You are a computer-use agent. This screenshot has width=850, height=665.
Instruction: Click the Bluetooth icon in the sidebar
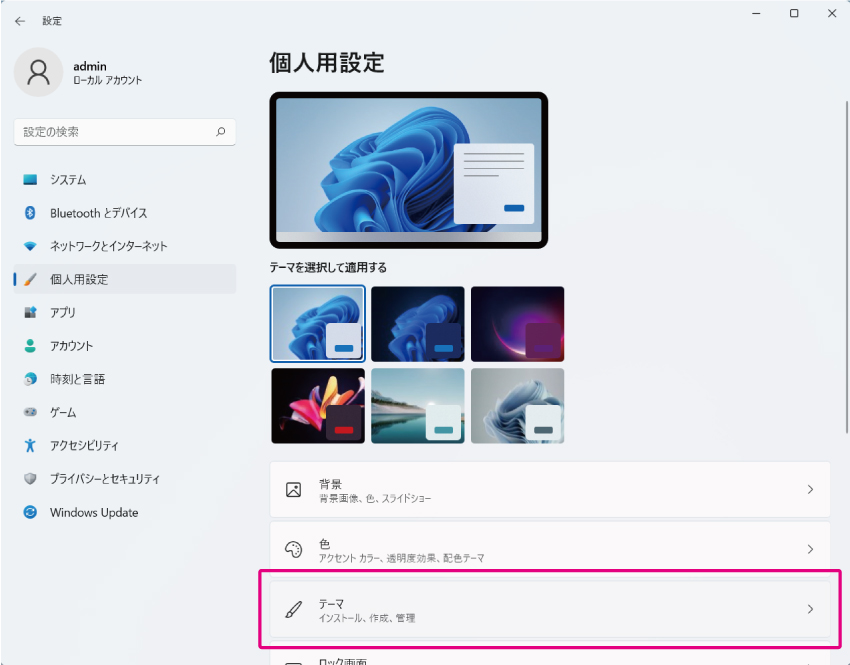30,213
